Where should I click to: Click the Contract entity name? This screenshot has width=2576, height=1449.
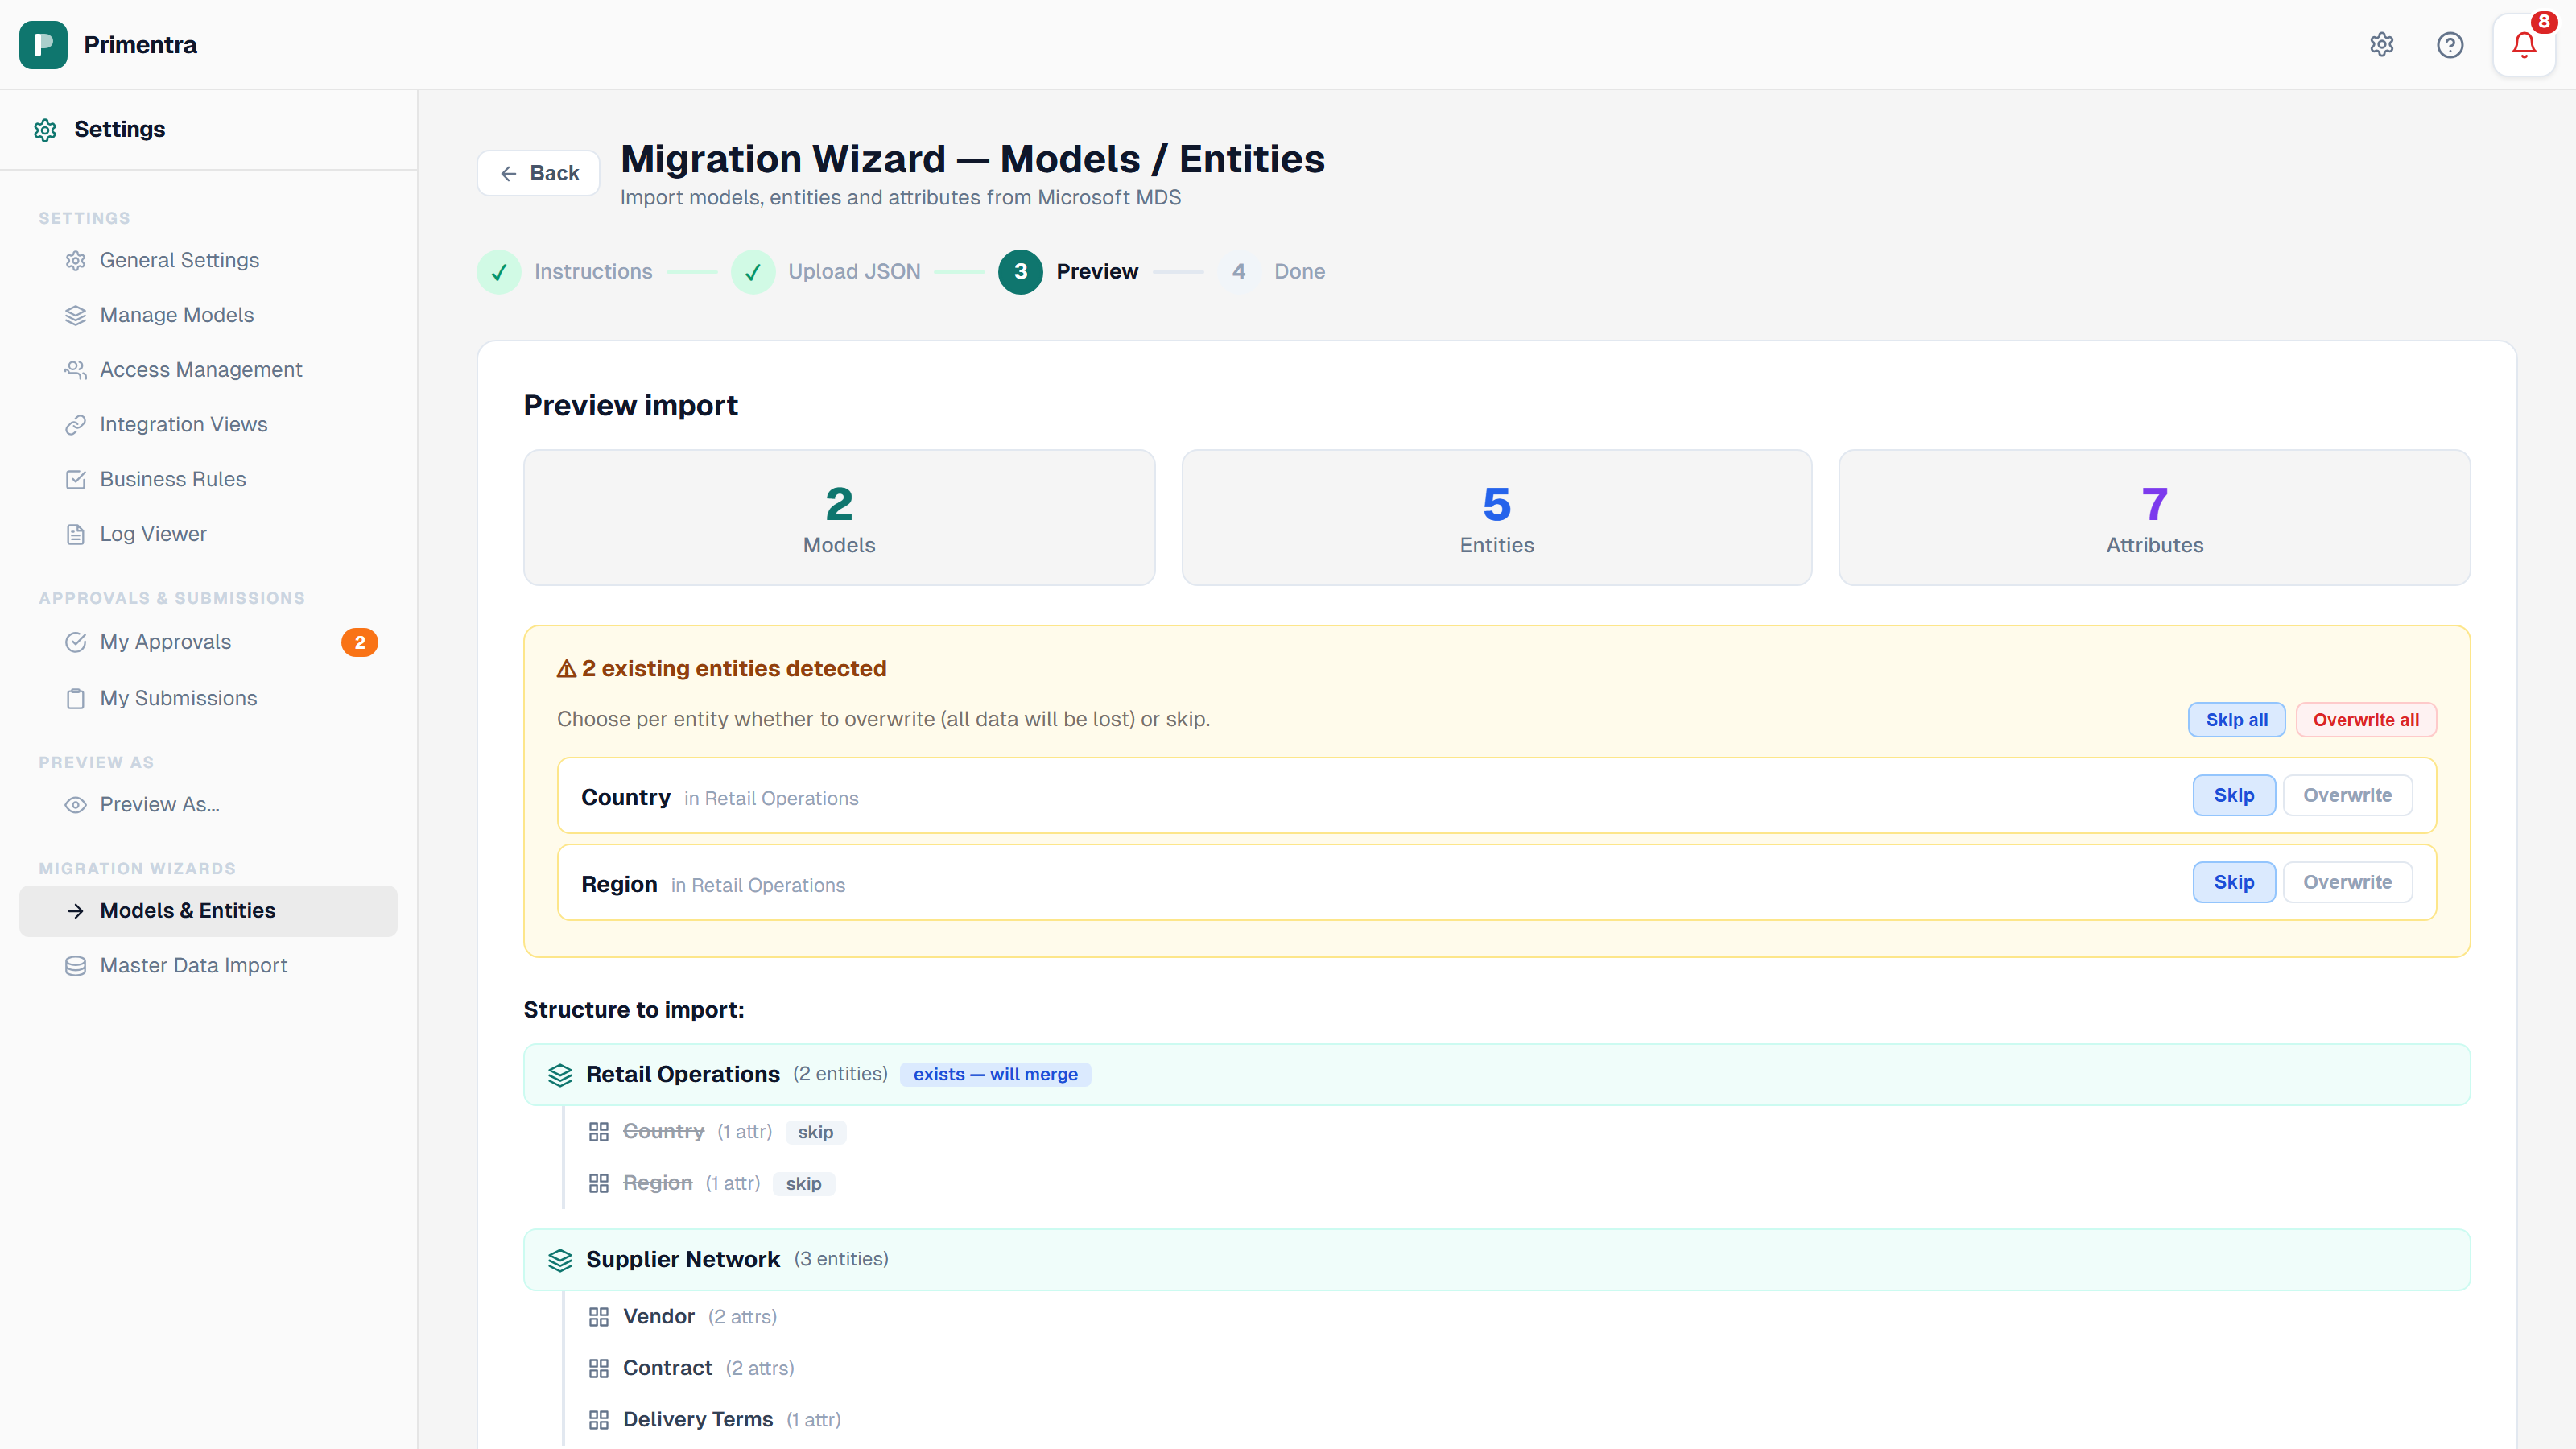pos(667,1369)
